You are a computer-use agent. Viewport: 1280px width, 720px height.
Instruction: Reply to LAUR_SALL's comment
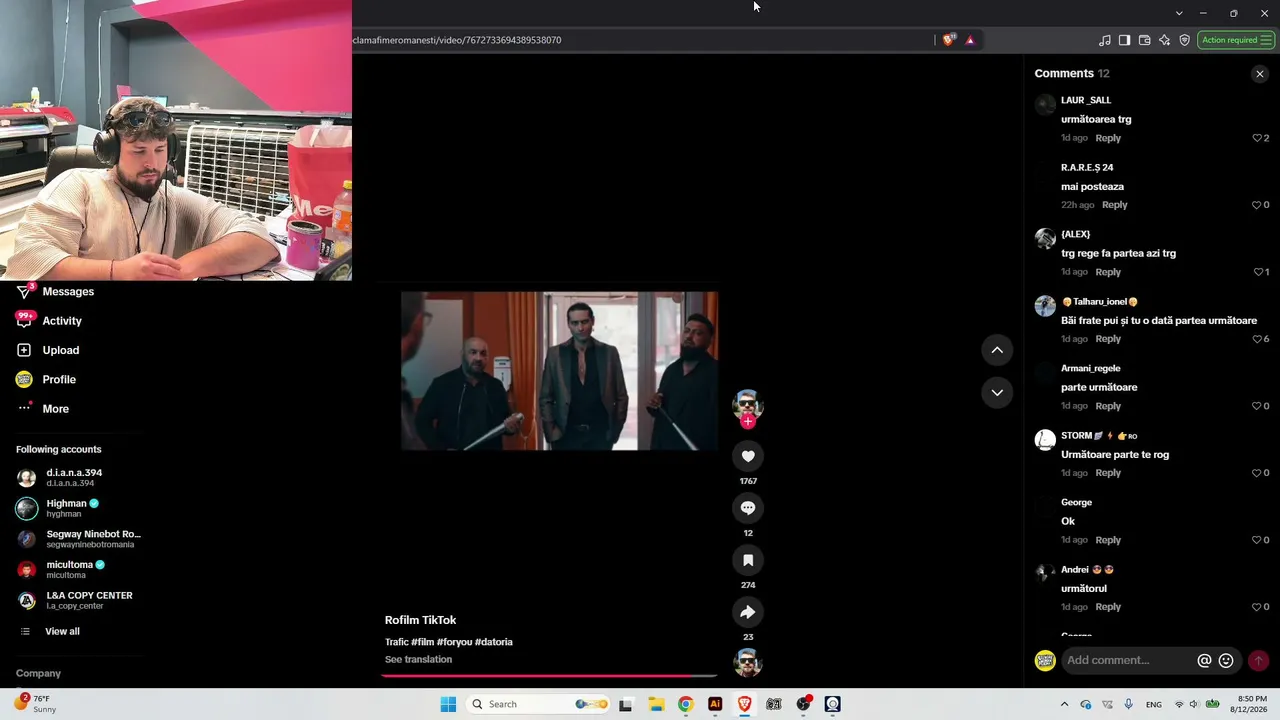(1108, 138)
